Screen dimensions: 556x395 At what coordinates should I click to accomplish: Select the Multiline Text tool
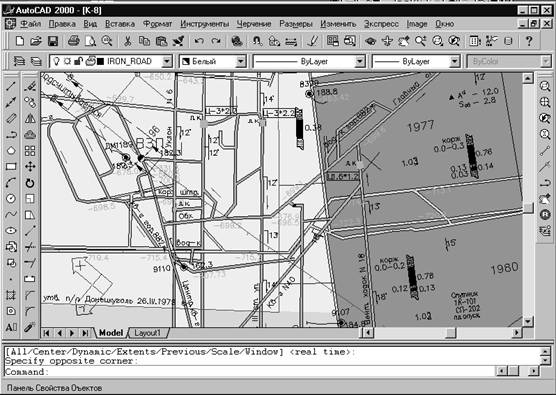[x=11, y=327]
